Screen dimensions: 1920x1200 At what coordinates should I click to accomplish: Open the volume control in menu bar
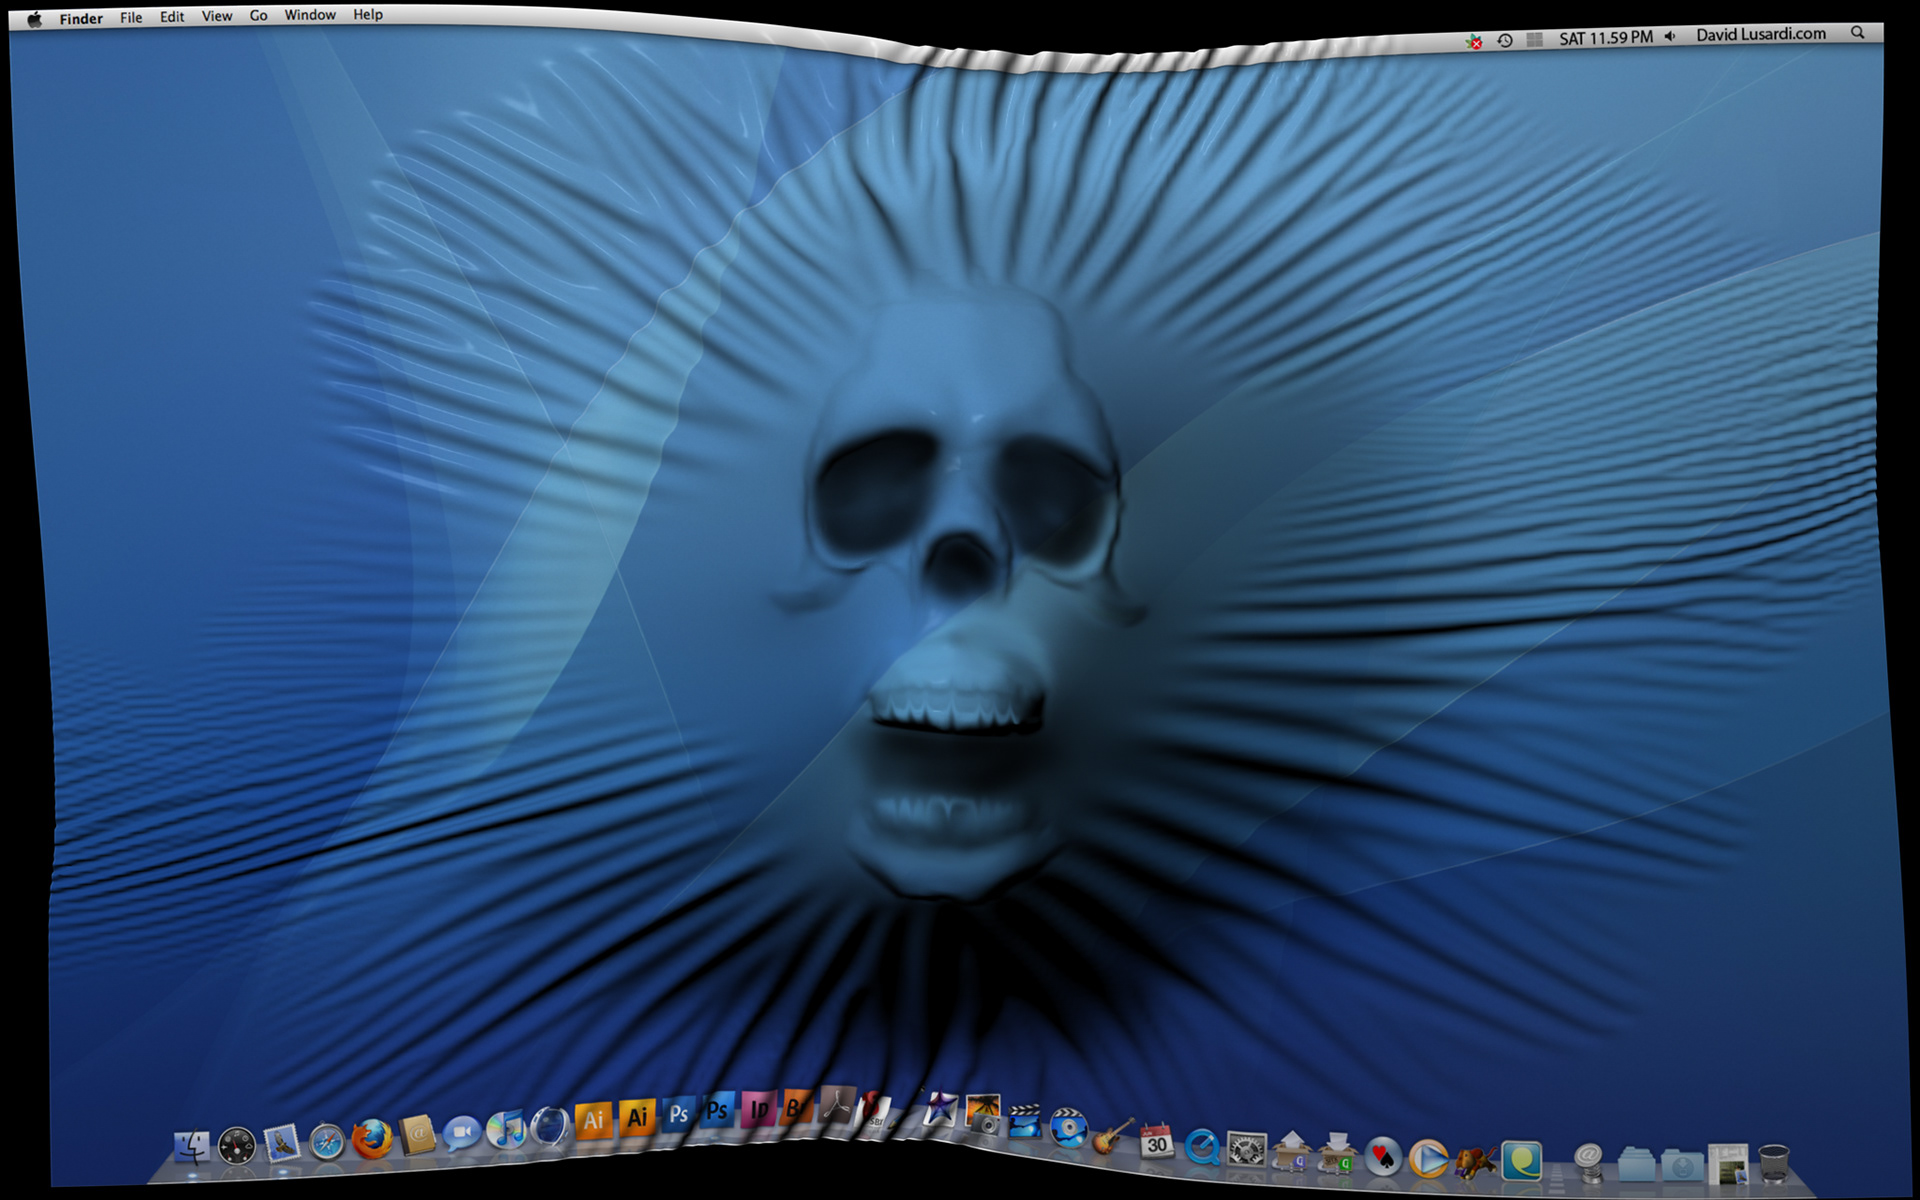[x=1669, y=36]
